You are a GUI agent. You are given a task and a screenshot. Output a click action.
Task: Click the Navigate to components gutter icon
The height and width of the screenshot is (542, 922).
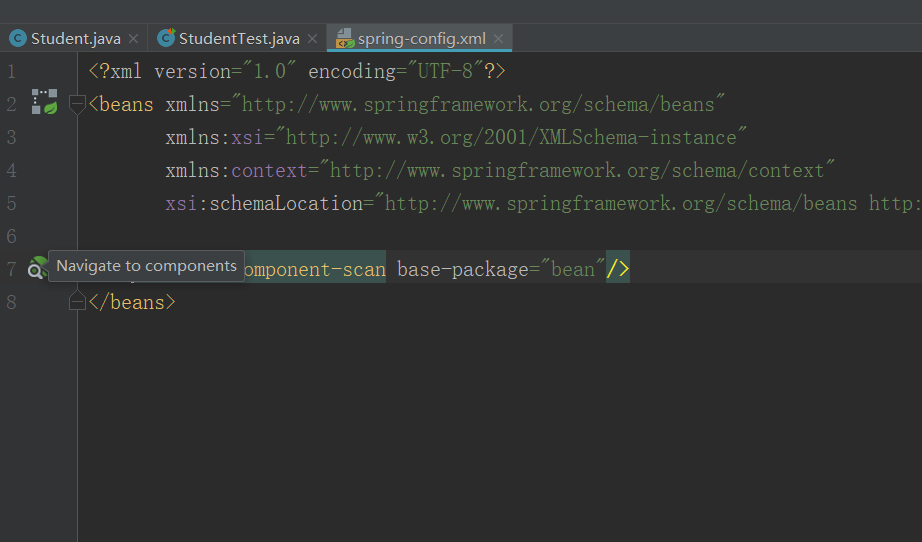point(37,267)
